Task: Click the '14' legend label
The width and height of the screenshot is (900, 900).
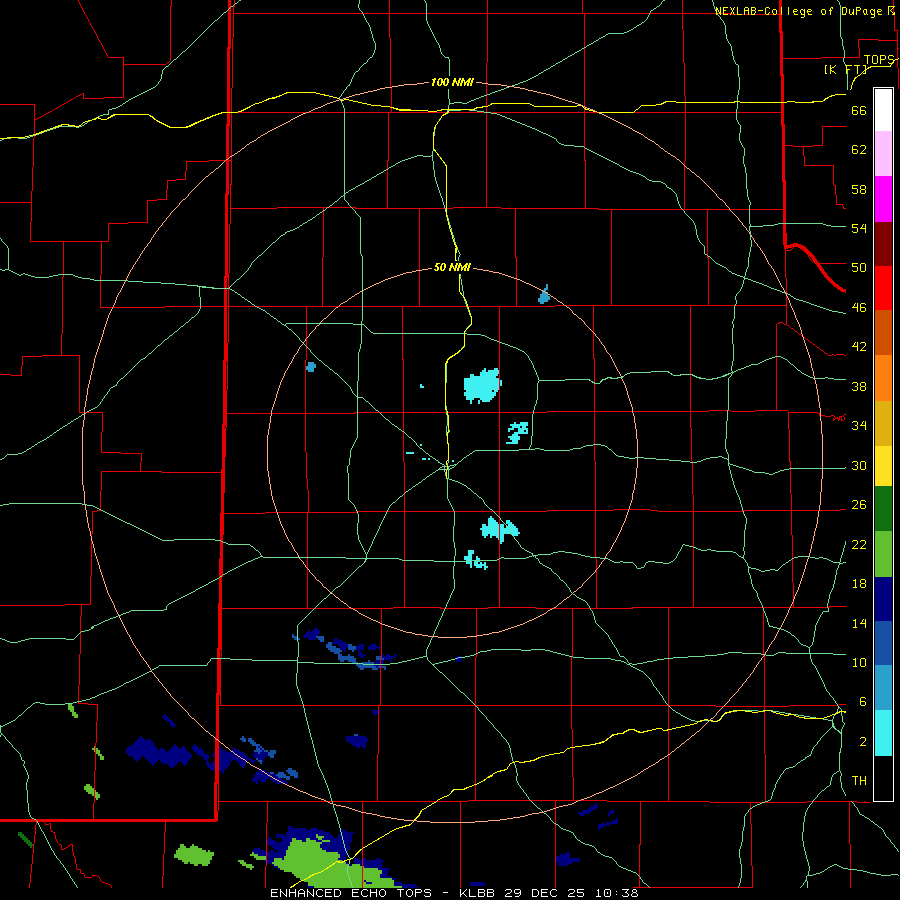Action: tap(859, 623)
